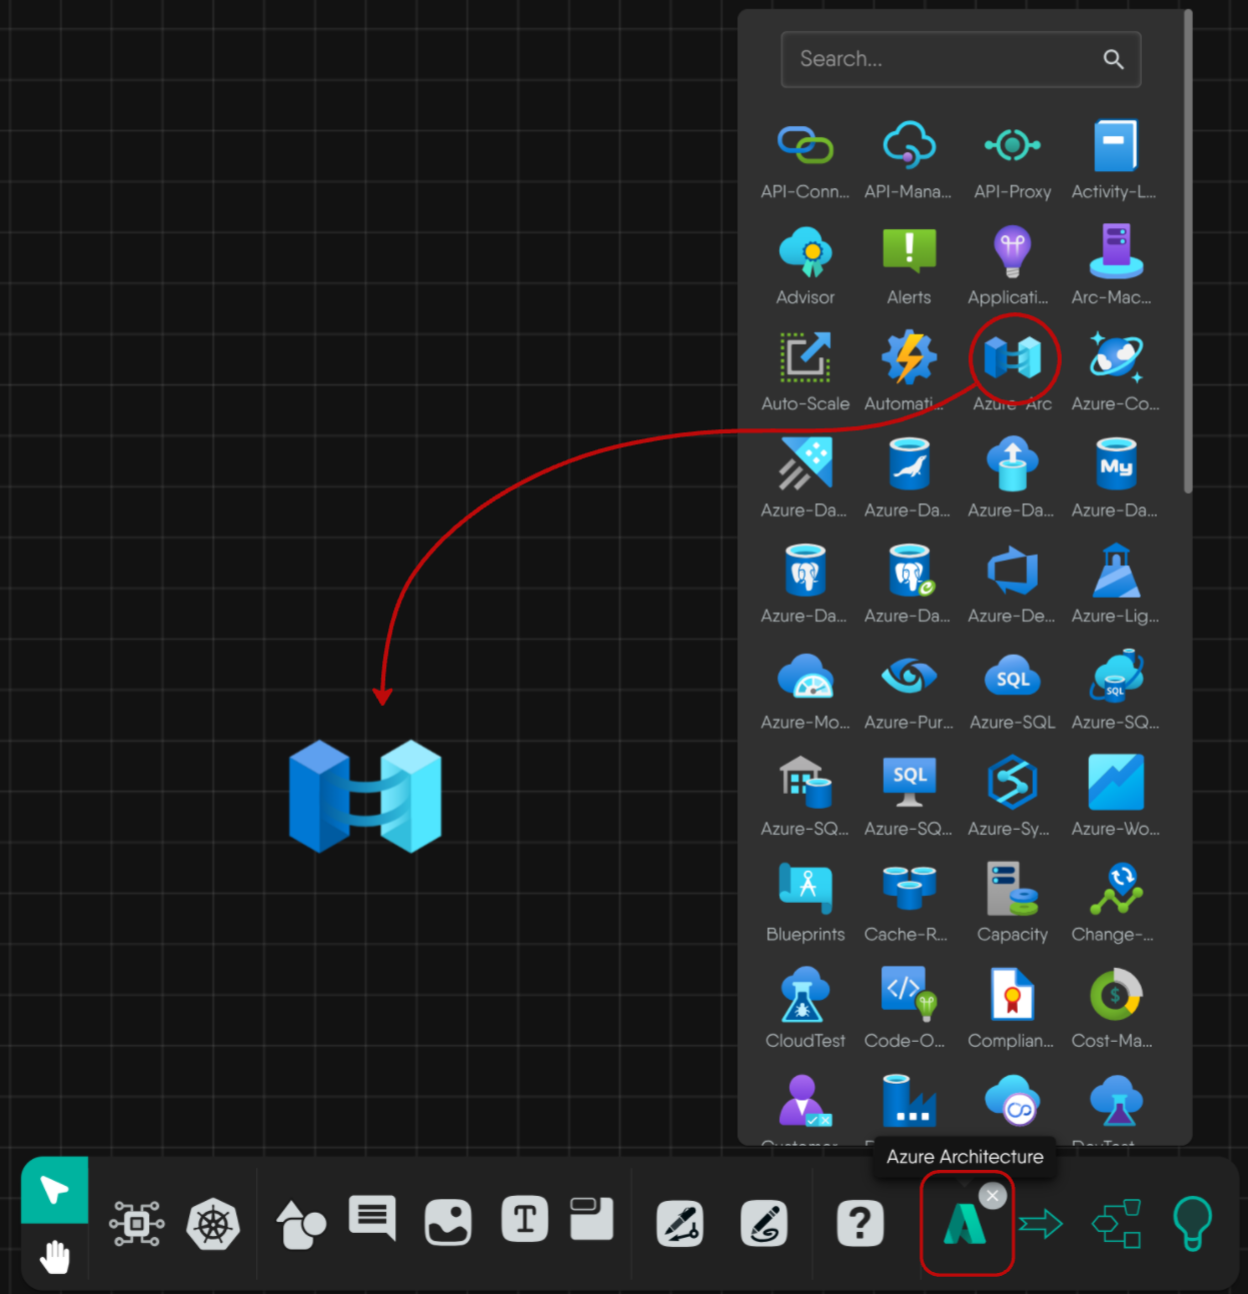Image resolution: width=1248 pixels, height=1294 pixels.
Task: Select the Azure Arc shape on canvas
Action: (x=365, y=796)
